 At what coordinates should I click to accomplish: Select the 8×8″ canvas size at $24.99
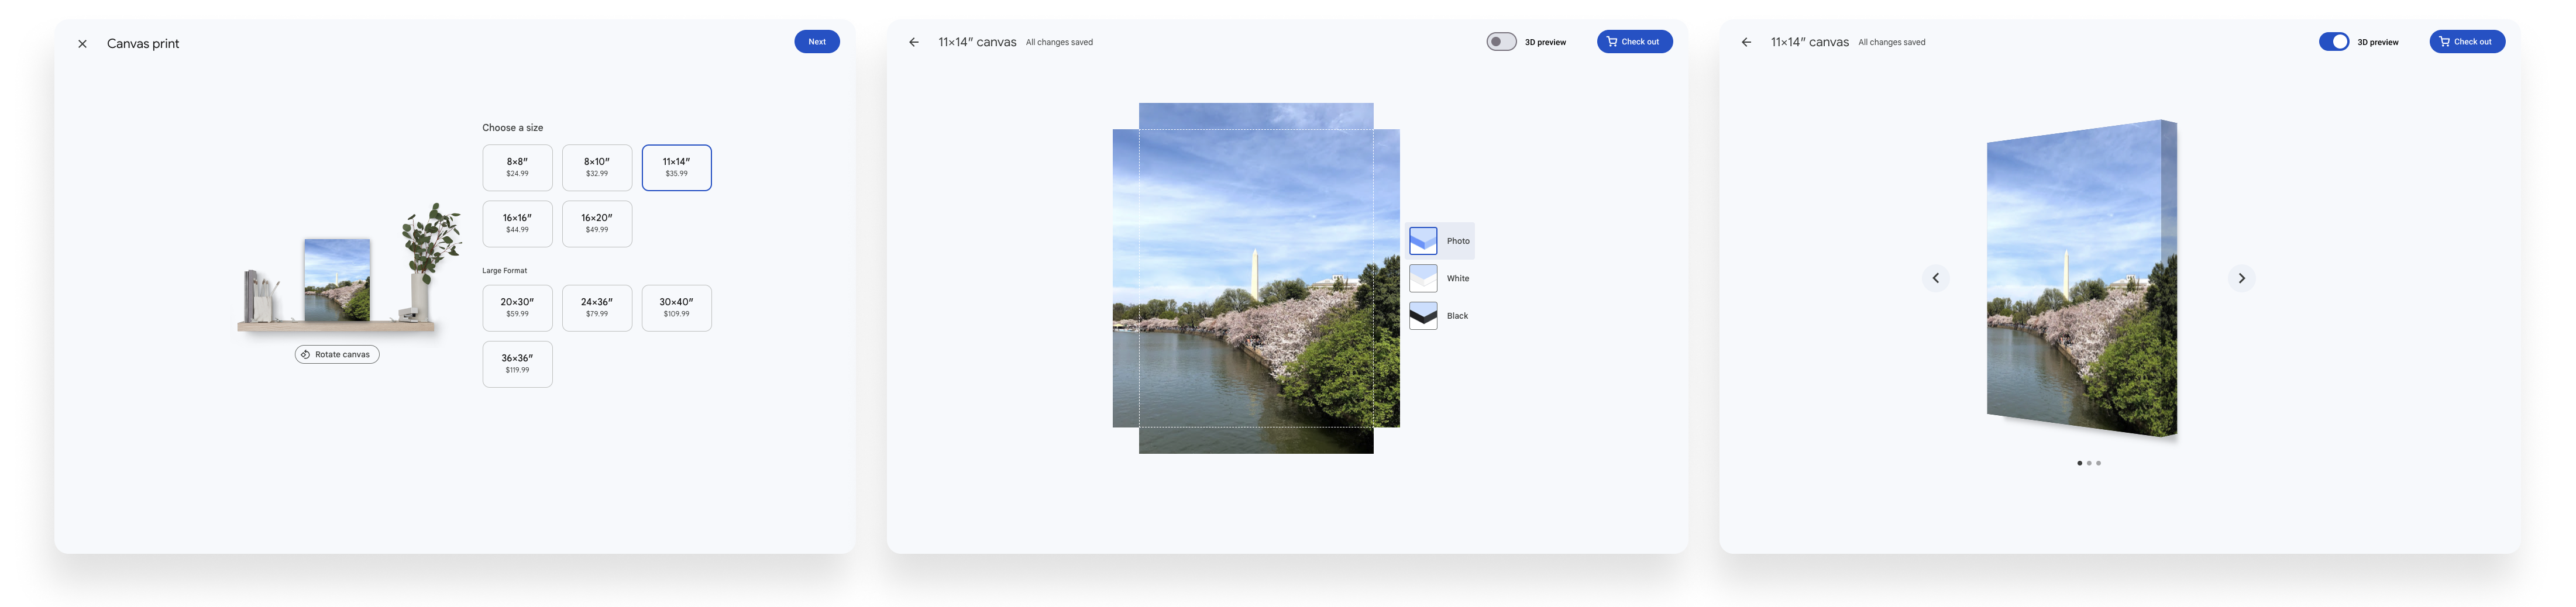coord(517,167)
